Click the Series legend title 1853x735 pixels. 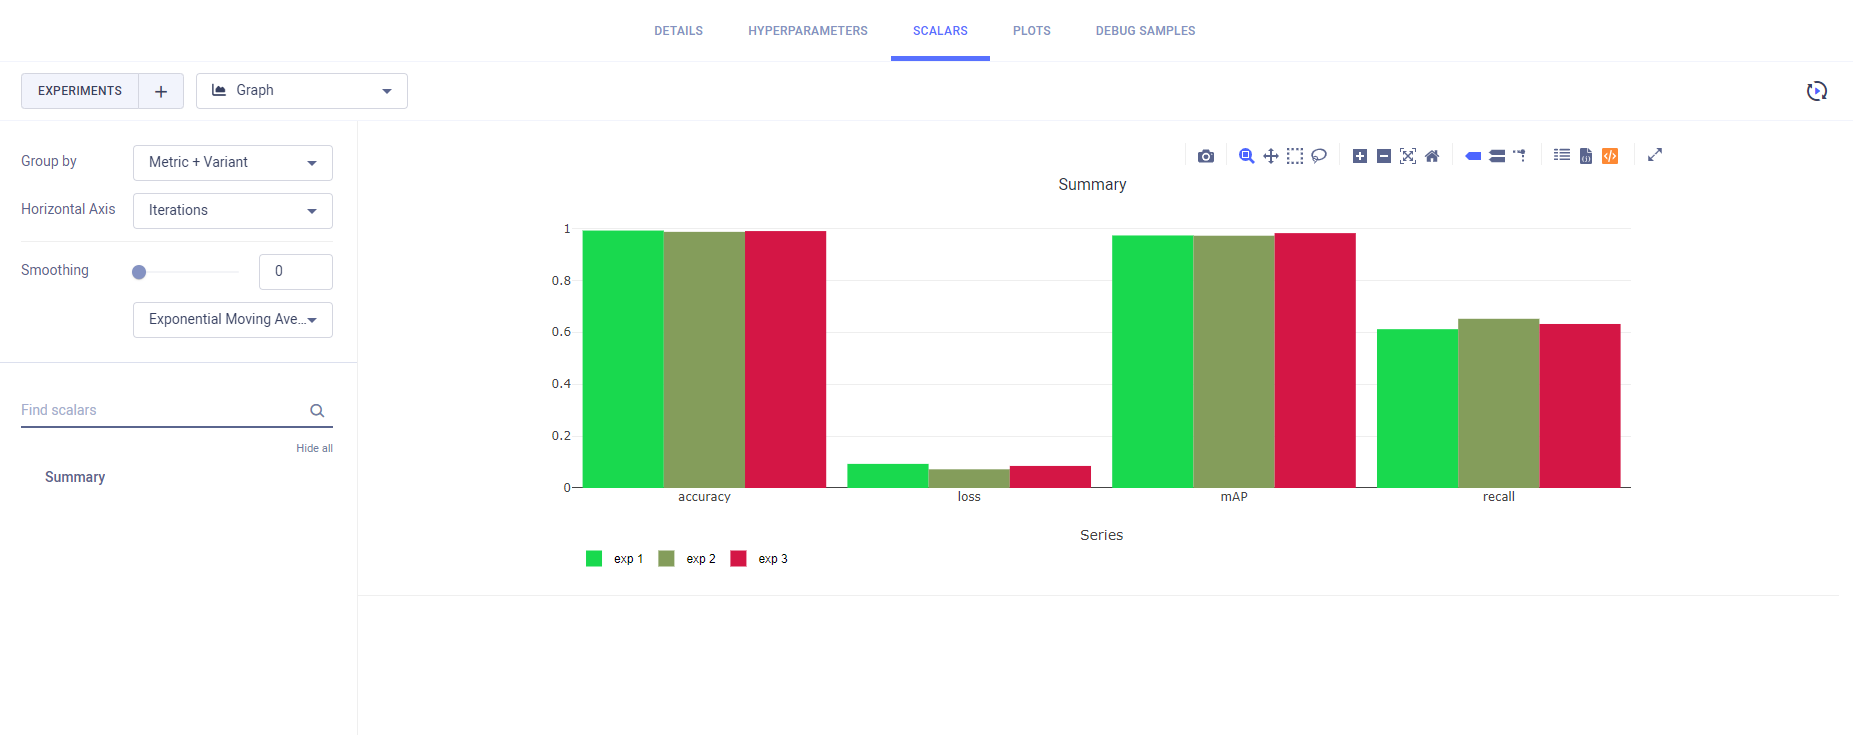(x=1102, y=535)
